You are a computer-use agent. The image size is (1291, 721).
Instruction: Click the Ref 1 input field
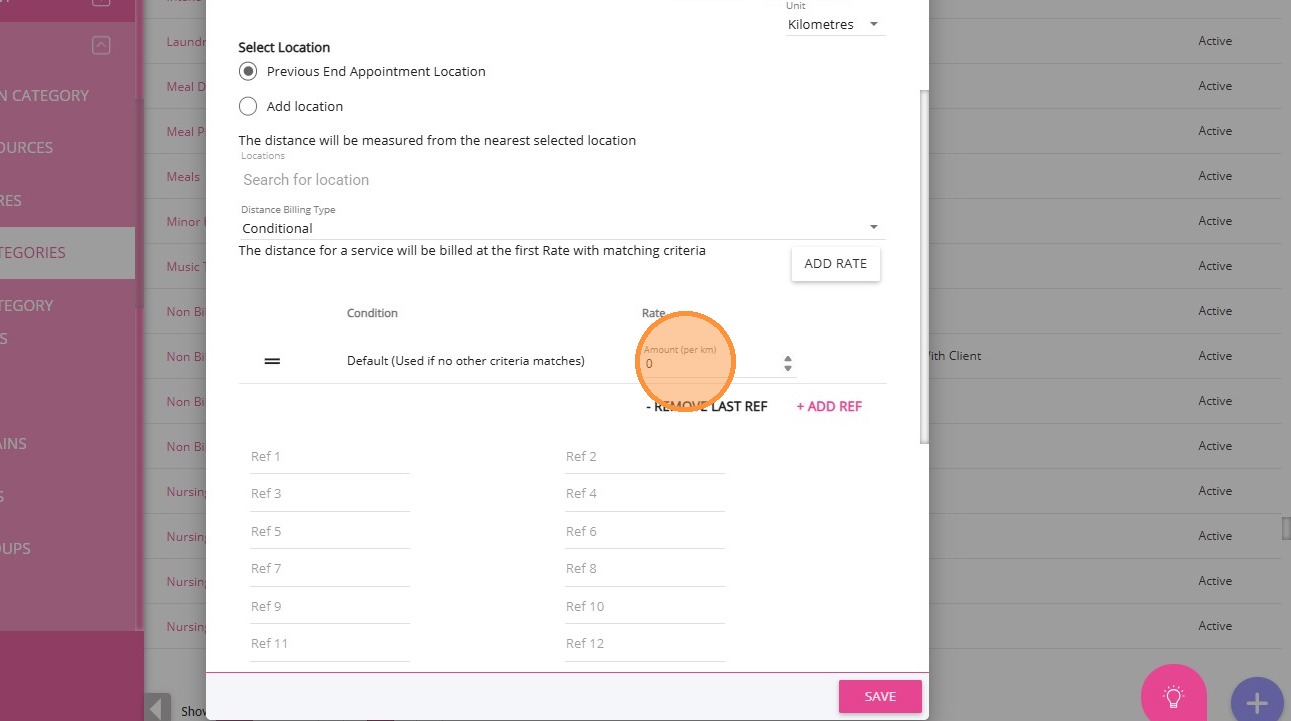pyautogui.click(x=329, y=457)
